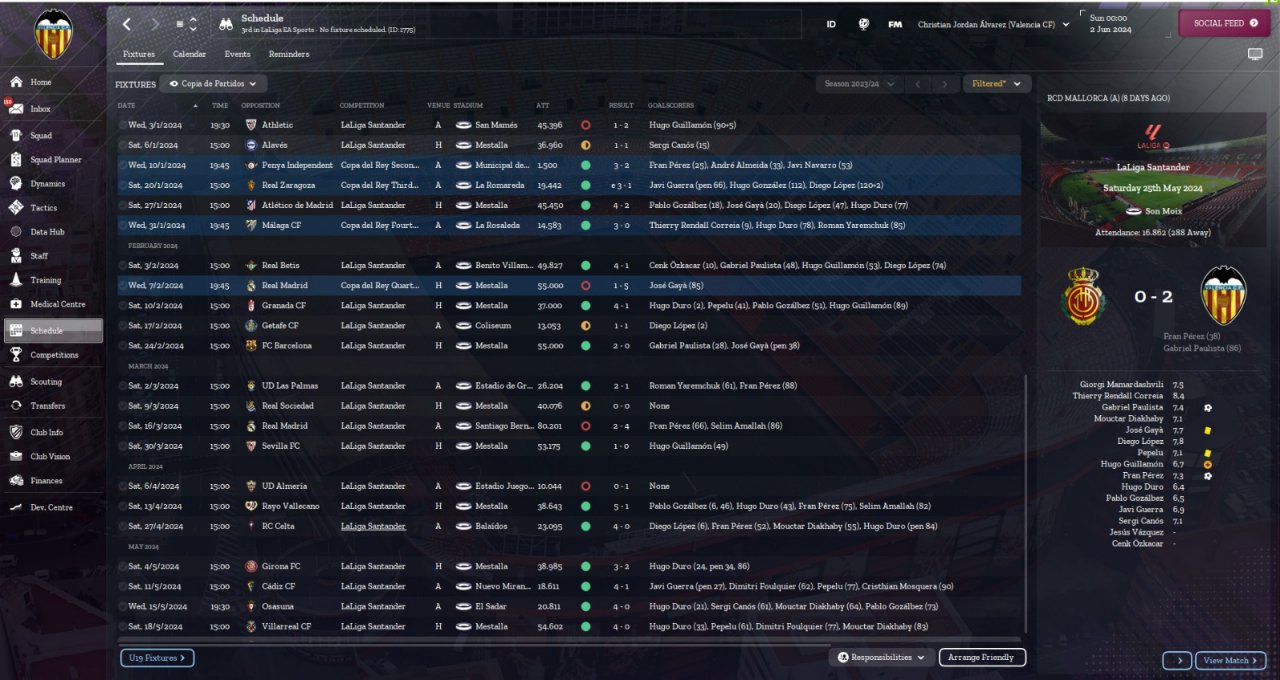
Task: Switch to the Calendar tab
Action: [x=189, y=54]
